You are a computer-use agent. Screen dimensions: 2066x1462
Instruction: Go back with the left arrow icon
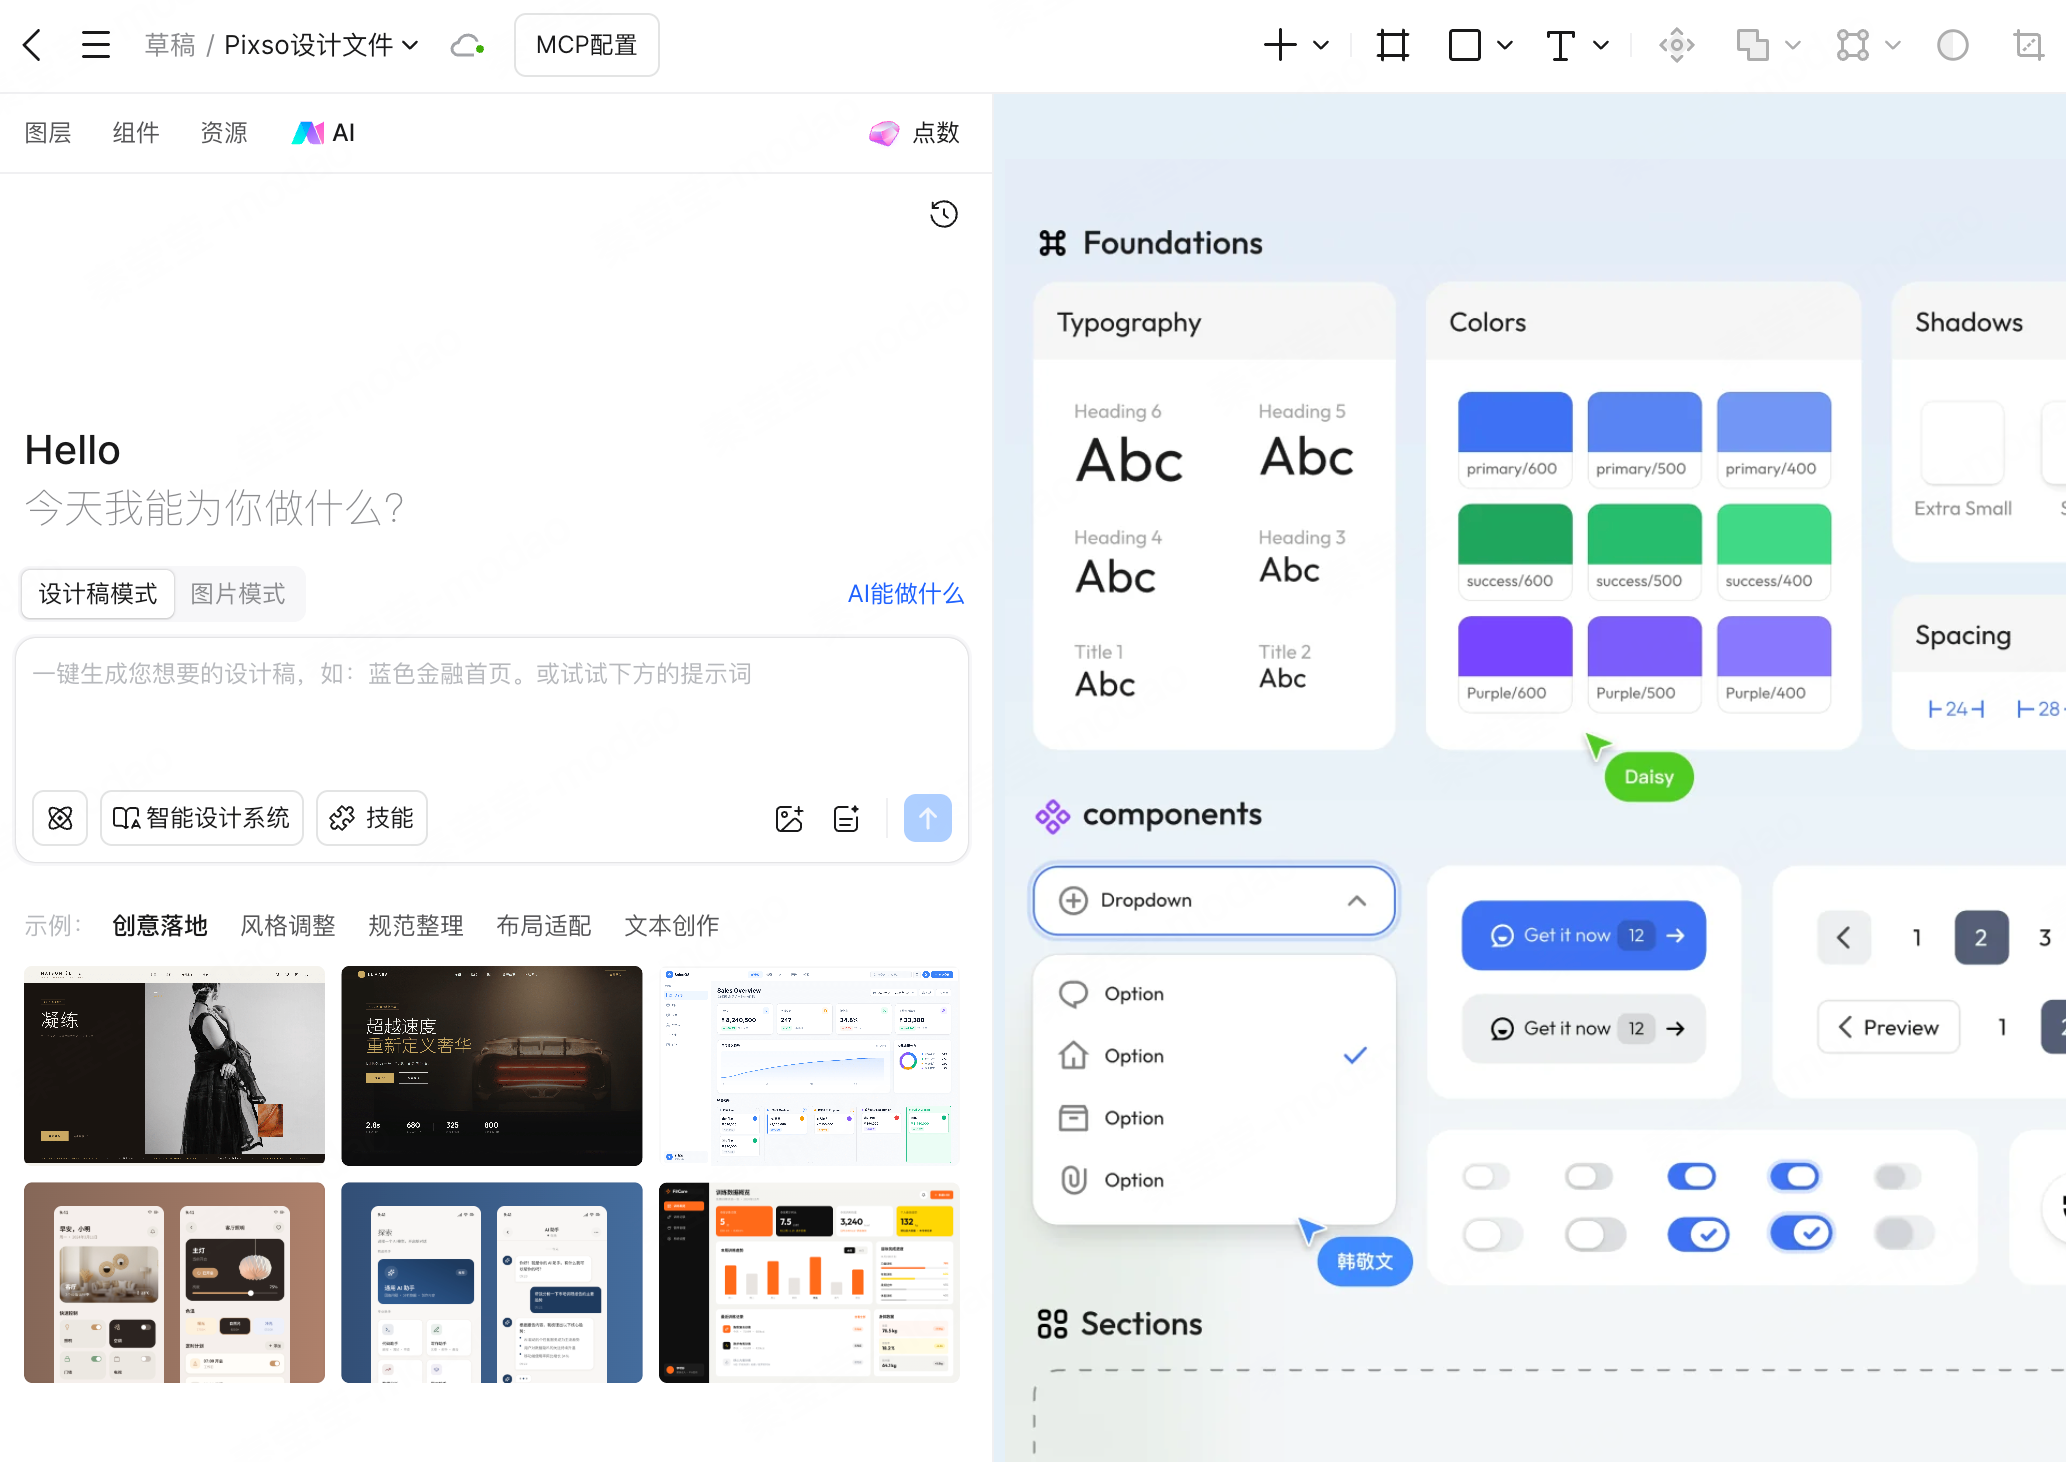click(x=32, y=45)
